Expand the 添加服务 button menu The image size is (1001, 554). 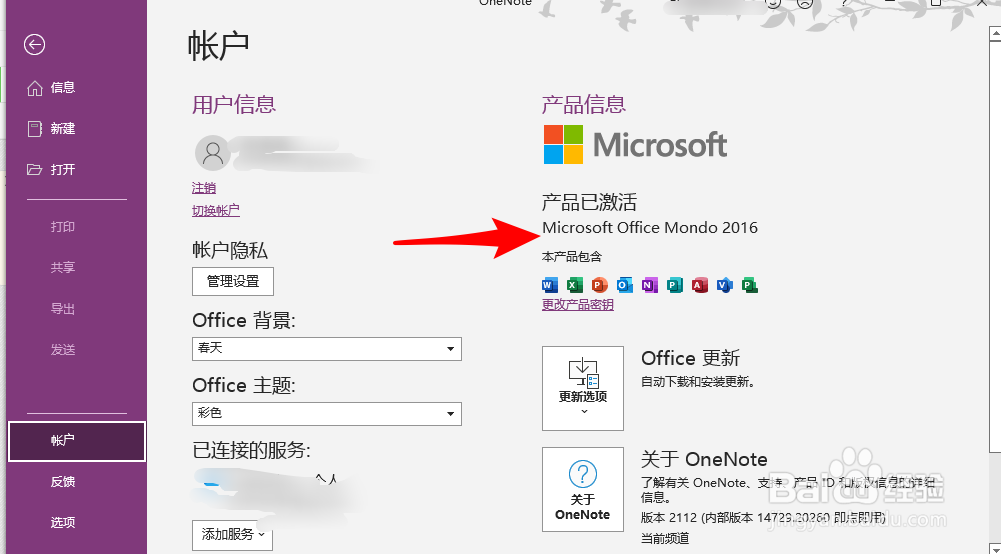coord(232,535)
